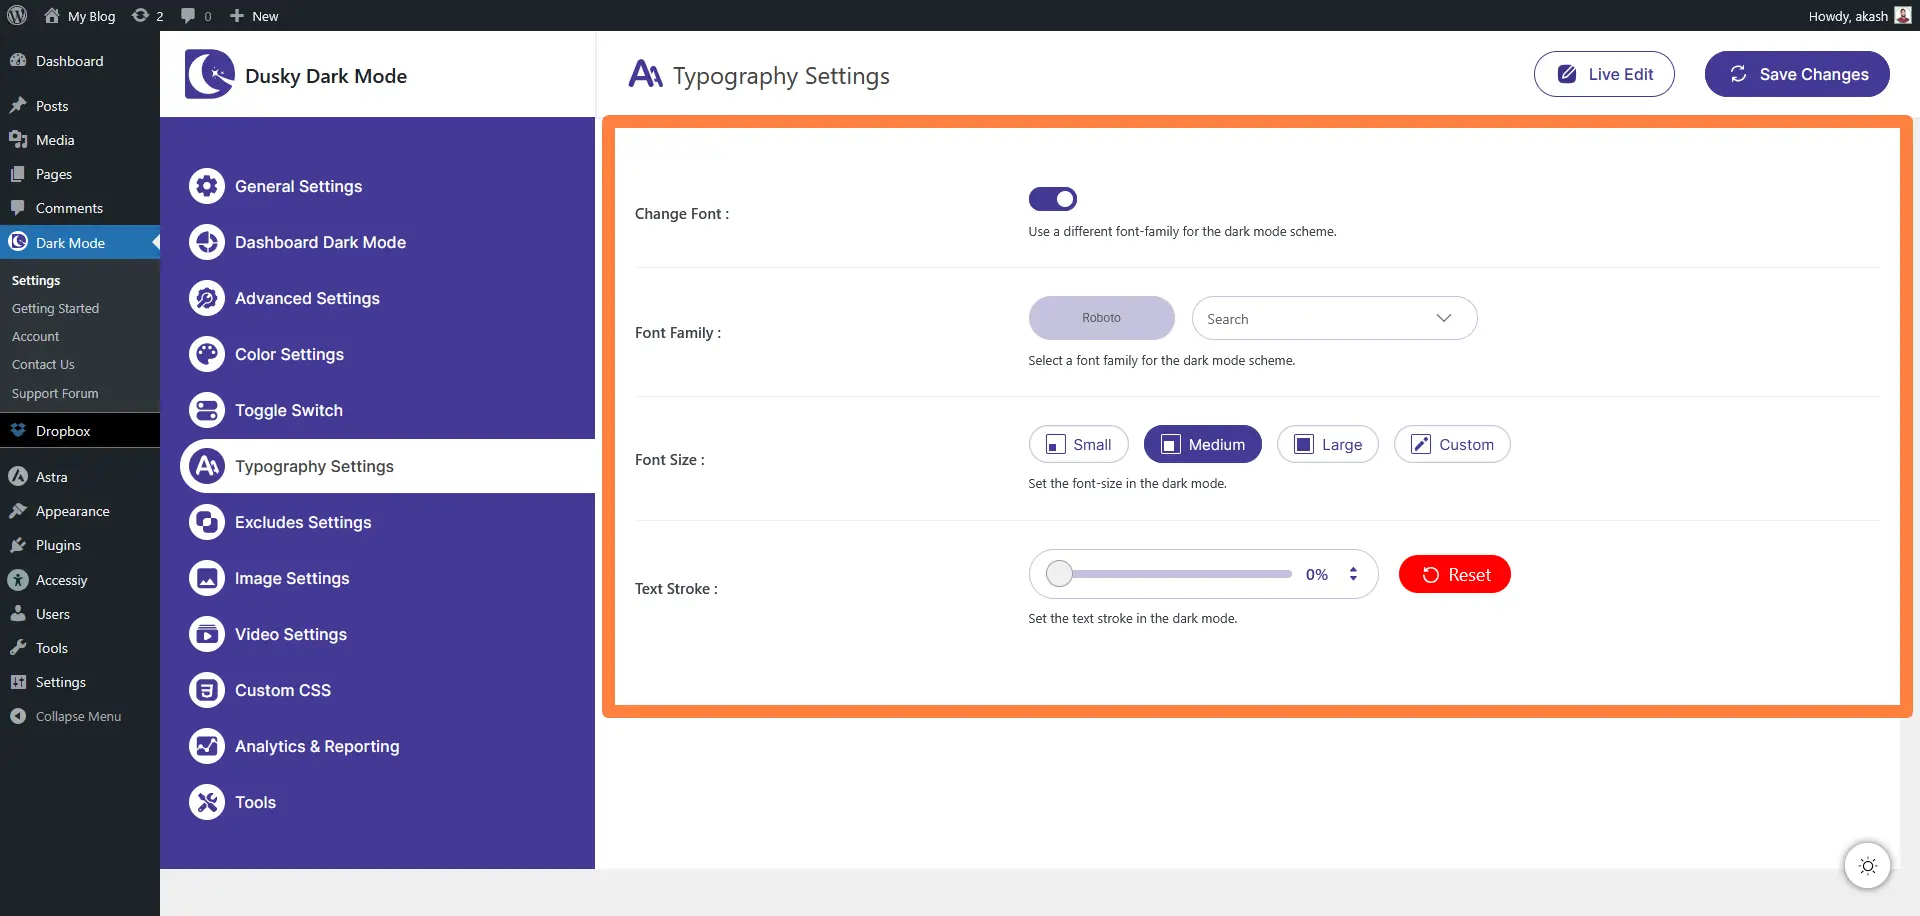
Task: Click the Save Changes button
Action: coord(1796,74)
